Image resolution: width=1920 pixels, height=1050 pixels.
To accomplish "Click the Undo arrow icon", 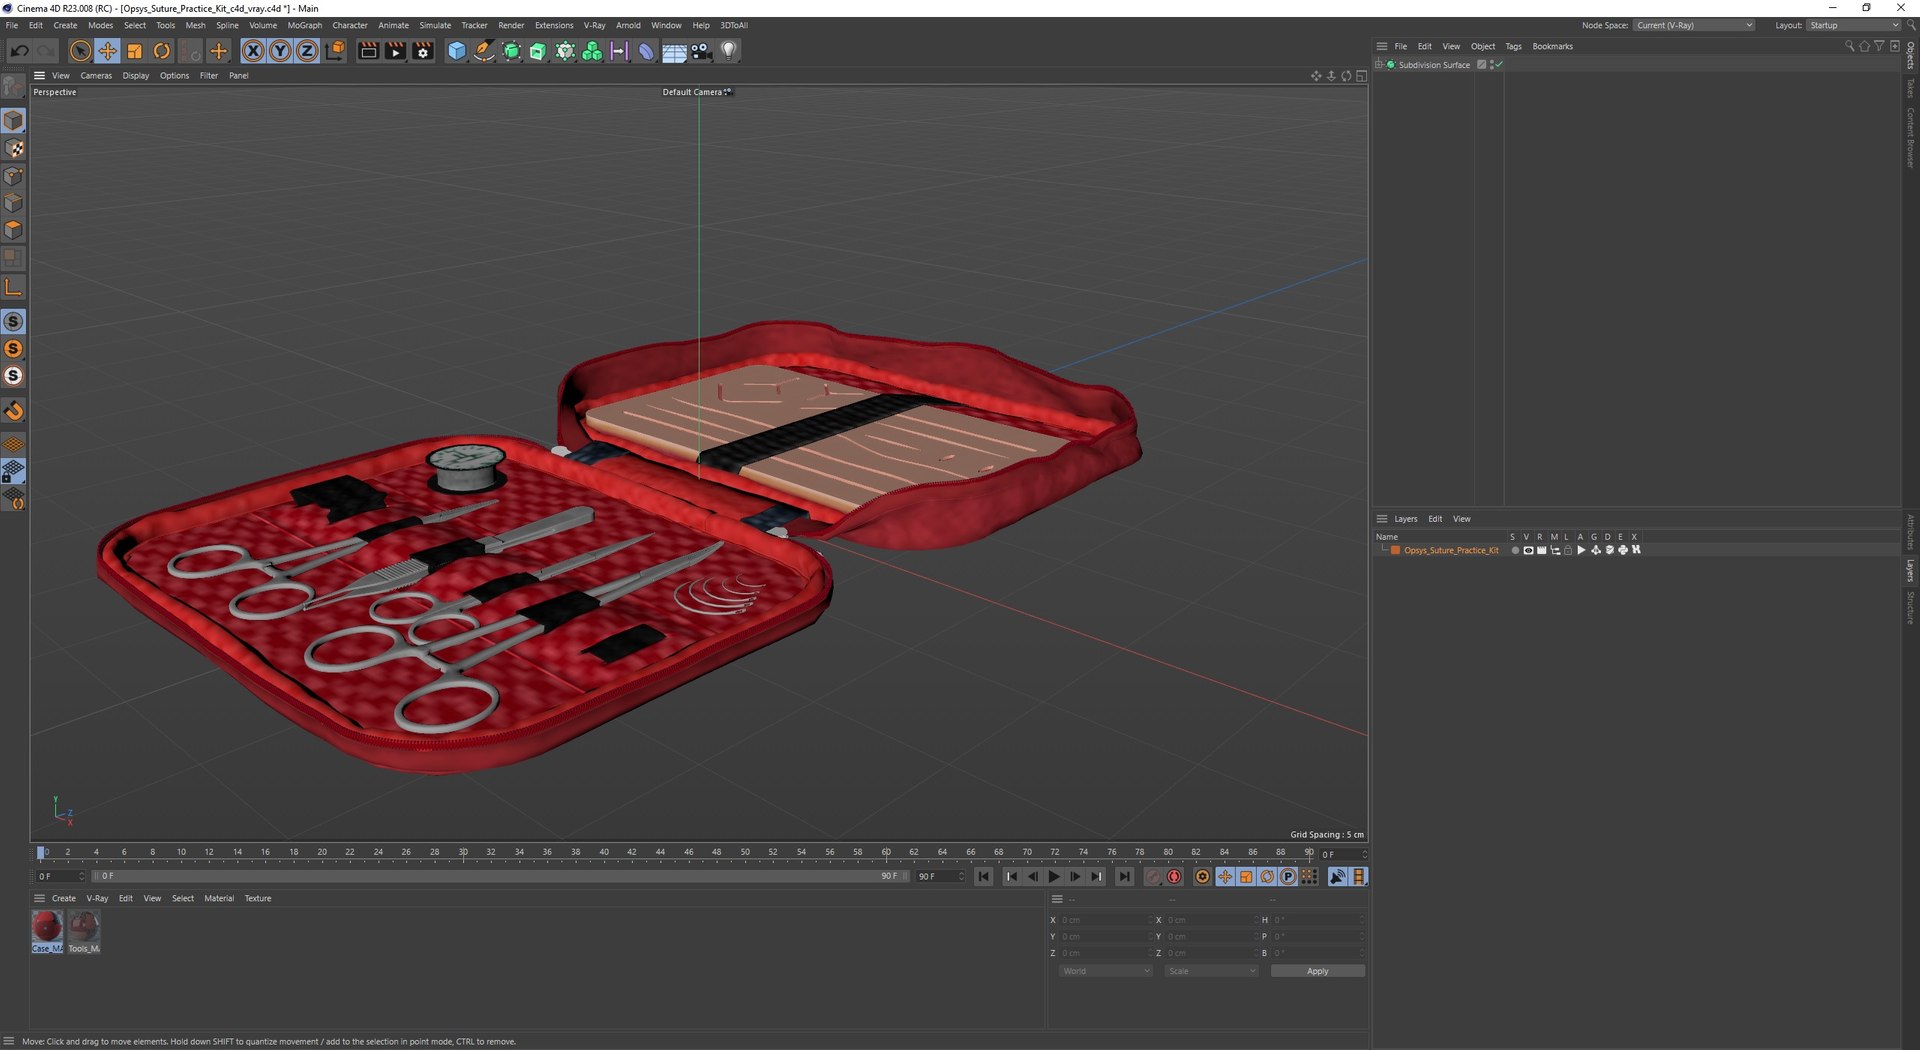I will (x=19, y=51).
